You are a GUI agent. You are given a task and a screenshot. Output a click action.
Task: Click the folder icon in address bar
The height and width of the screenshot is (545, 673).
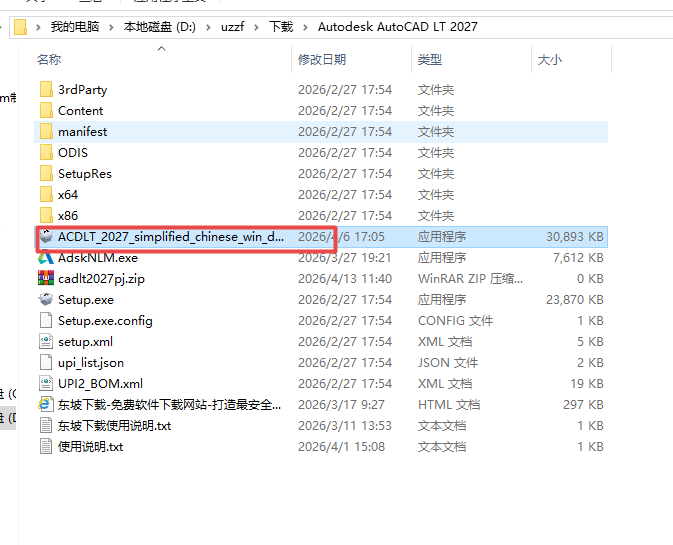pyautogui.click(x=20, y=27)
